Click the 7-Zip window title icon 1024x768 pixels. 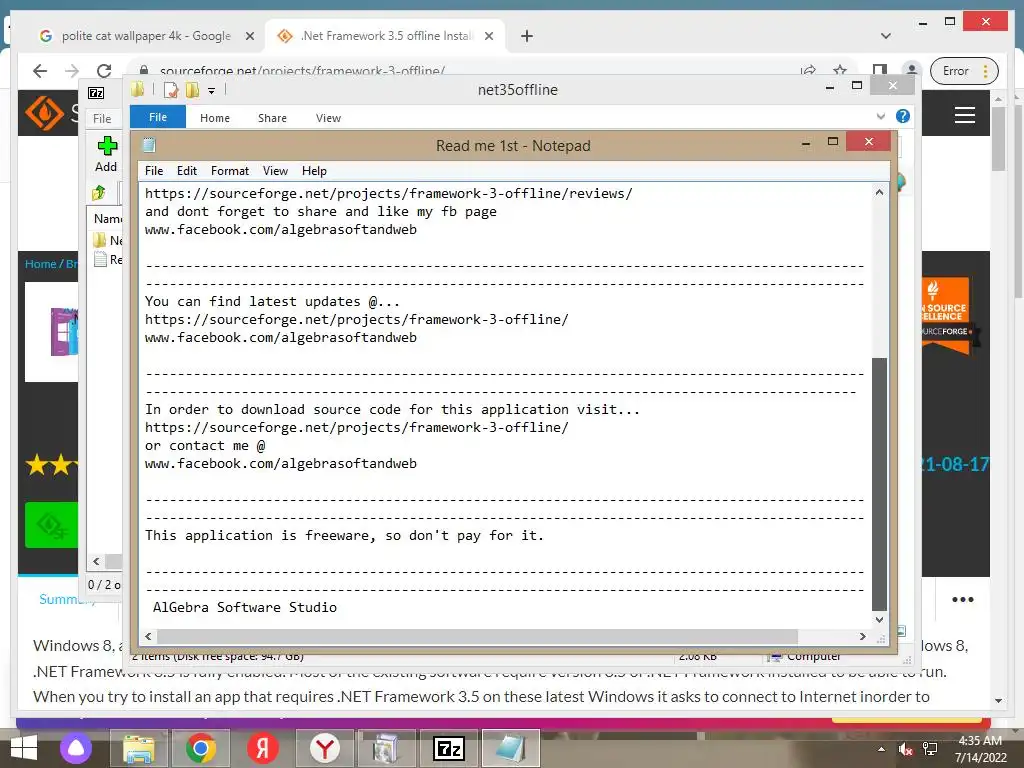click(x=96, y=93)
